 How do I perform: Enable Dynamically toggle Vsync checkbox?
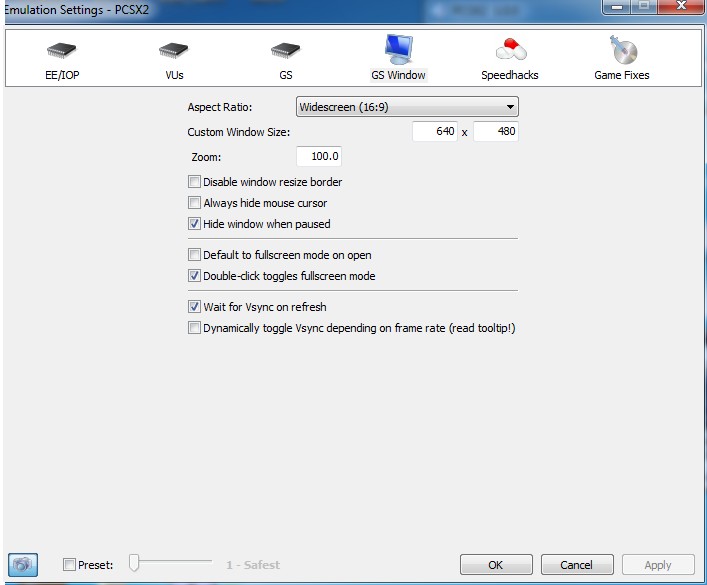click(194, 327)
